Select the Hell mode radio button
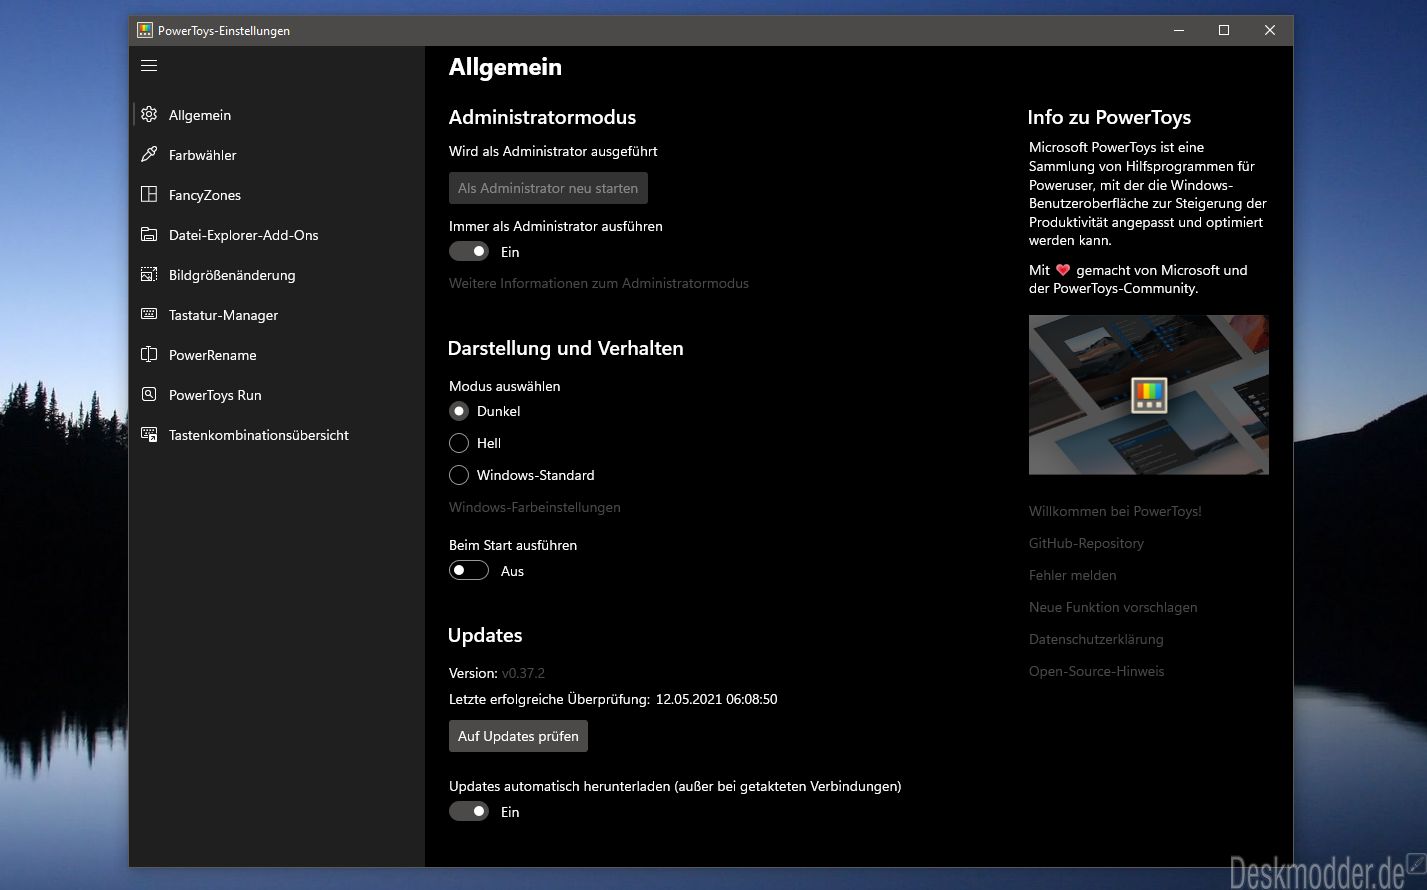Image resolution: width=1427 pixels, height=890 pixels. (x=459, y=443)
